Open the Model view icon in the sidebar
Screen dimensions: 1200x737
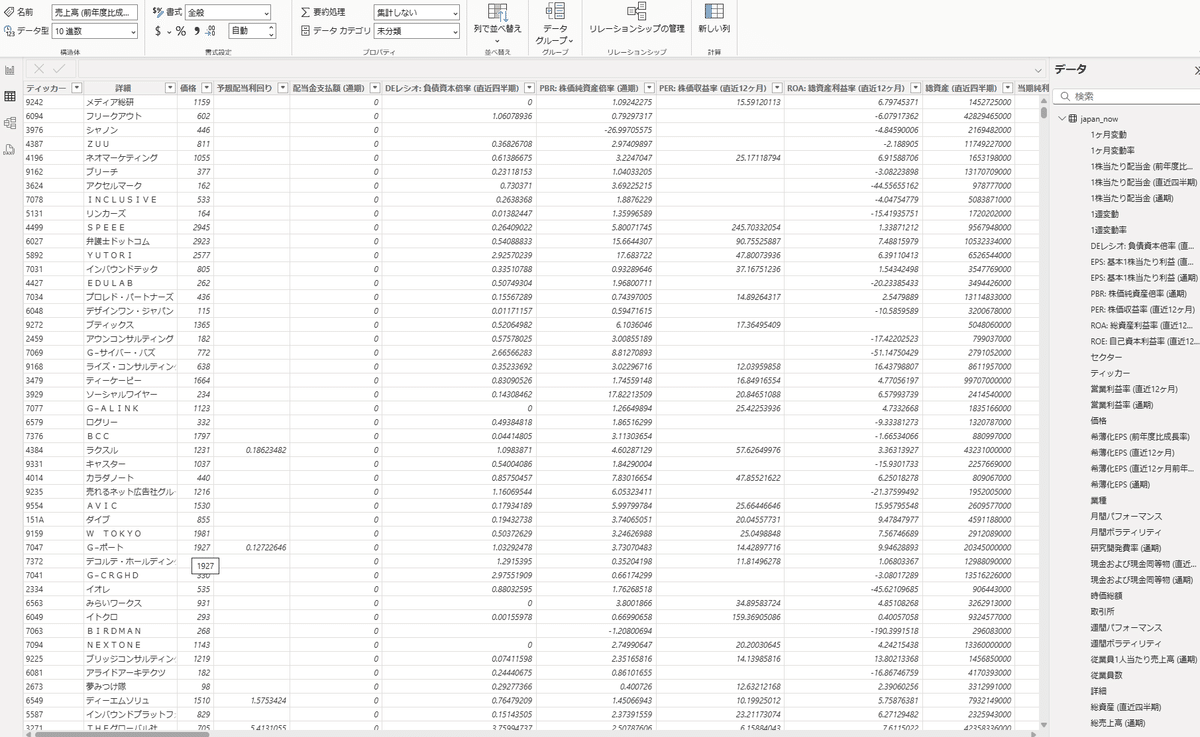point(10,123)
